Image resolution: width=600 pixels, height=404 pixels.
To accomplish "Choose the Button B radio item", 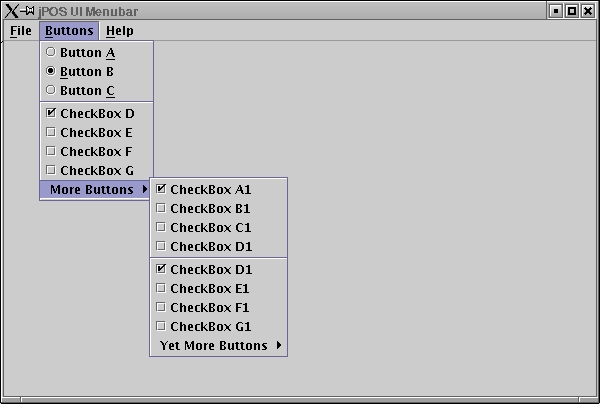I will (x=86, y=72).
